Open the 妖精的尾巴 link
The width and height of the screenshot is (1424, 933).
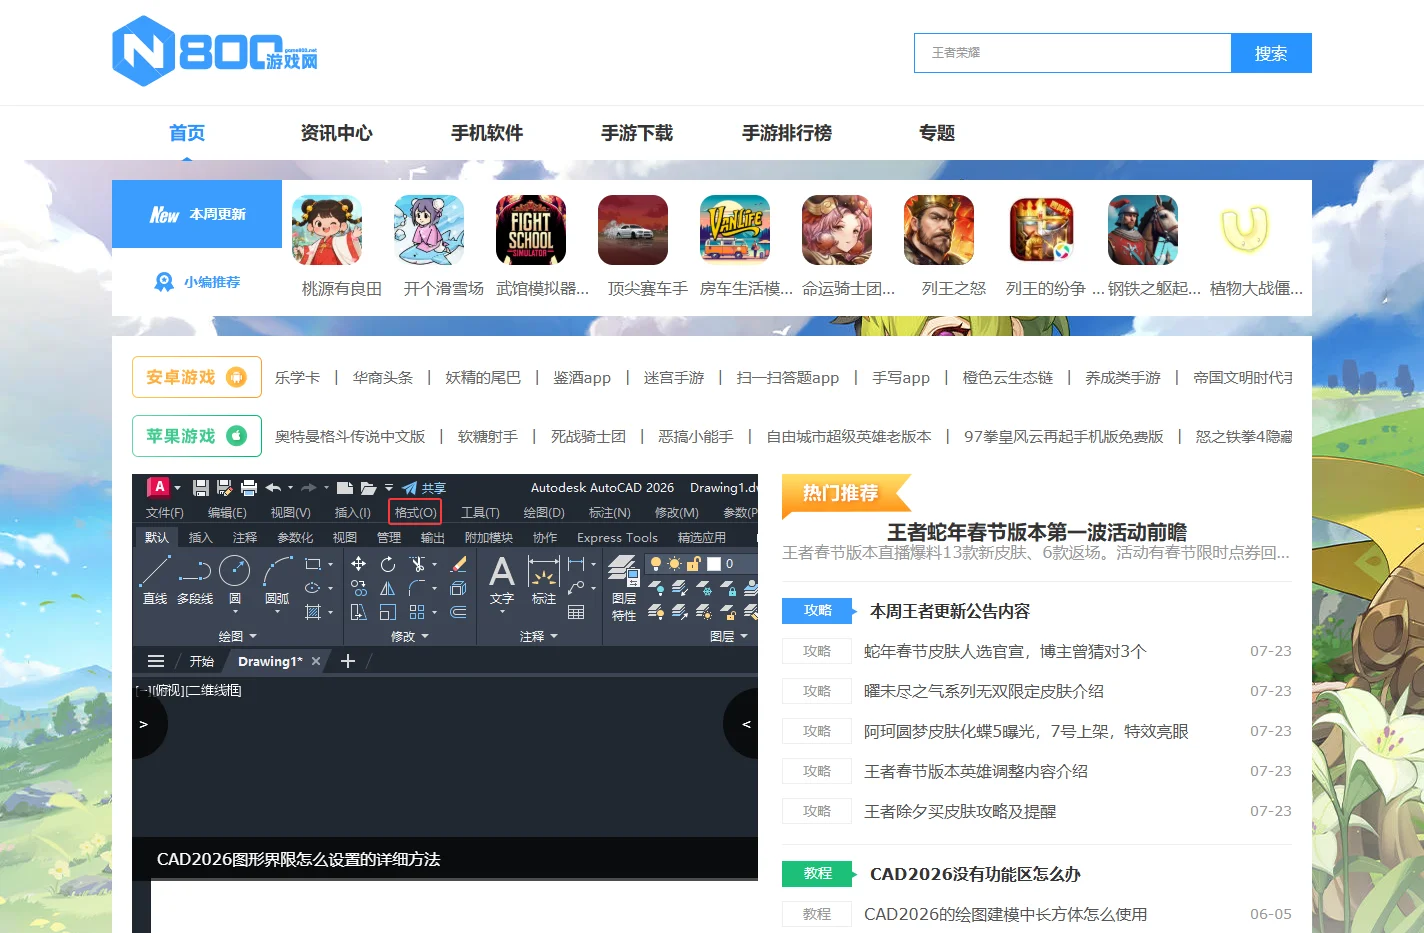[x=483, y=377]
